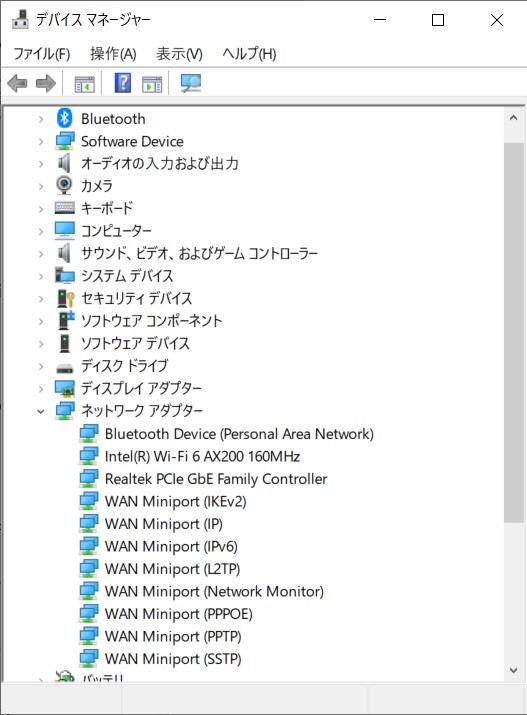Open the blue Help question-mark icon
Image resolution: width=527 pixels, height=715 pixels.
tap(123, 83)
